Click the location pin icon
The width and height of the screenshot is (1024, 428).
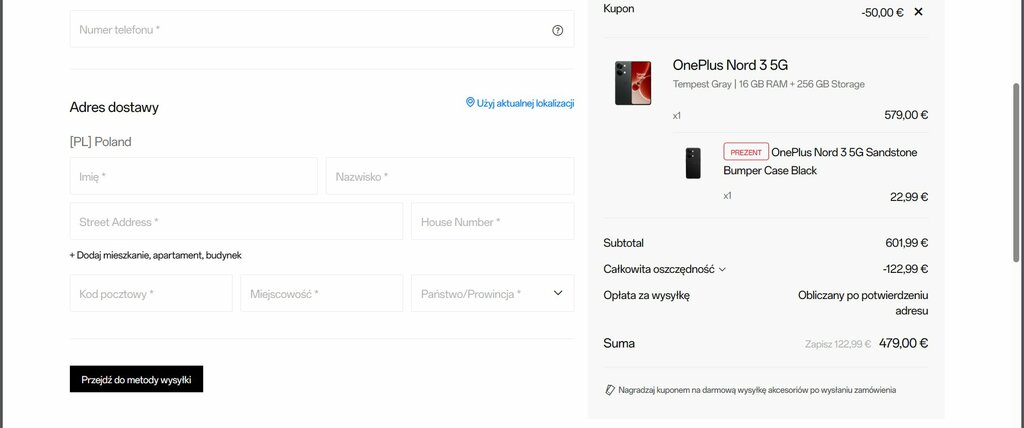tap(470, 103)
